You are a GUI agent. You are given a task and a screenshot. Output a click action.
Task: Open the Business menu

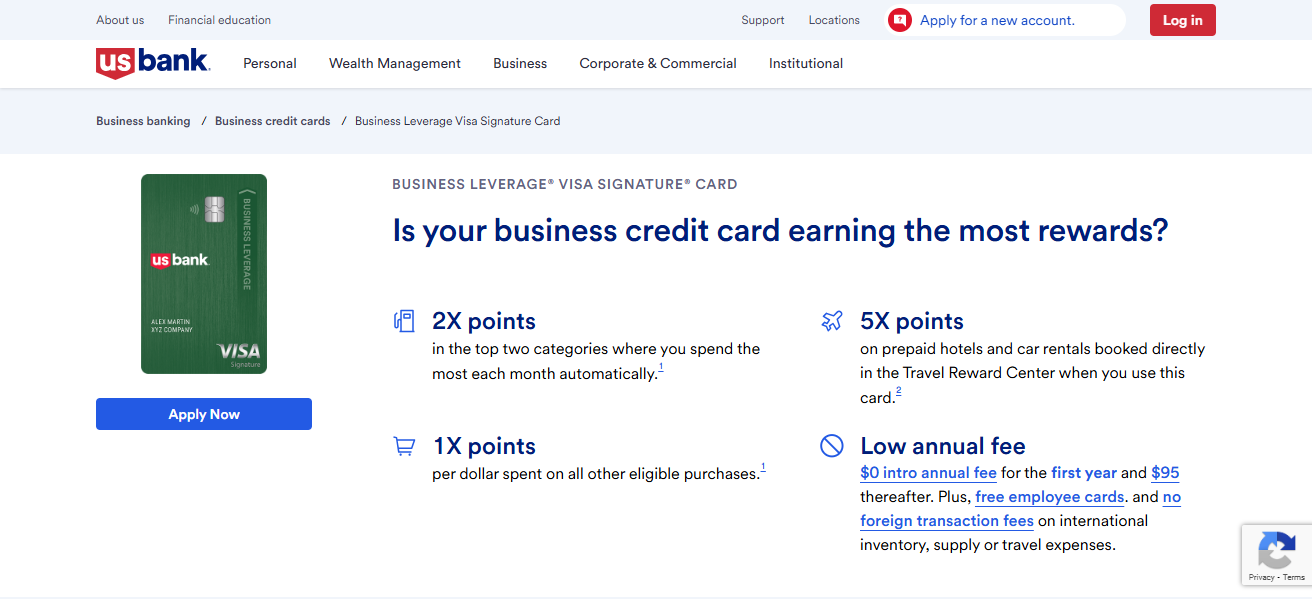coord(520,63)
